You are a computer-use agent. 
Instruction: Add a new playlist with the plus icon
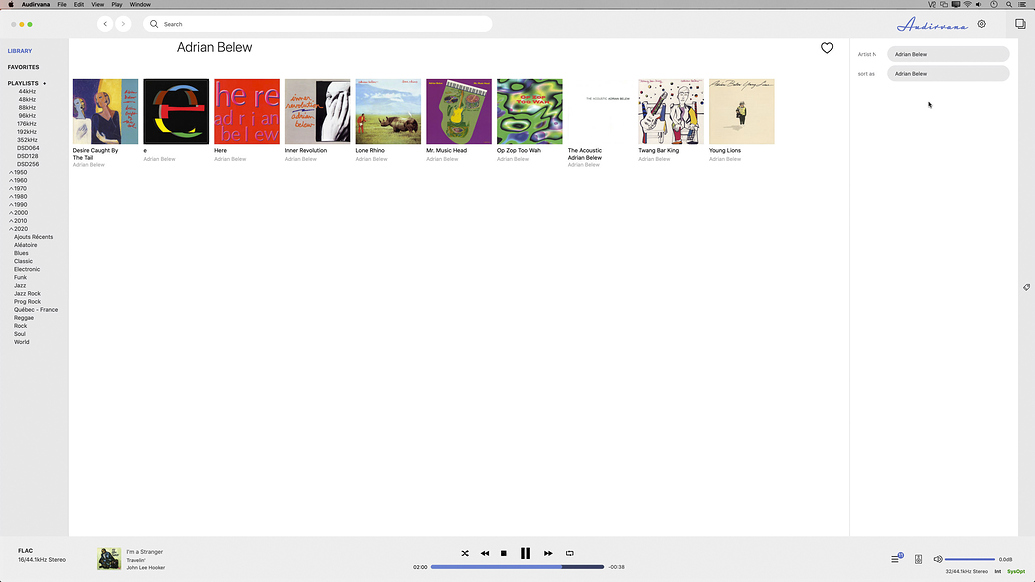45,84
